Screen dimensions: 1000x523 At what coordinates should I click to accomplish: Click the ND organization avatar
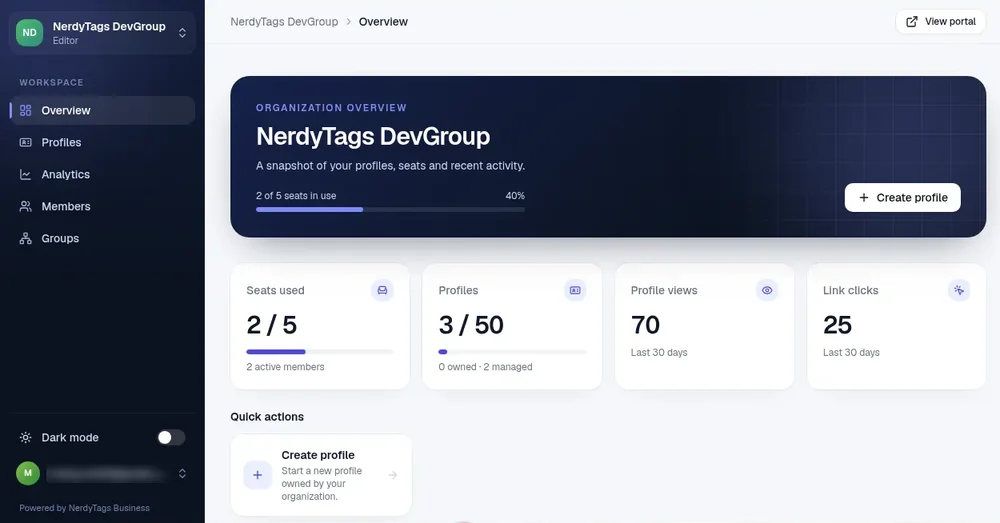[x=29, y=33]
